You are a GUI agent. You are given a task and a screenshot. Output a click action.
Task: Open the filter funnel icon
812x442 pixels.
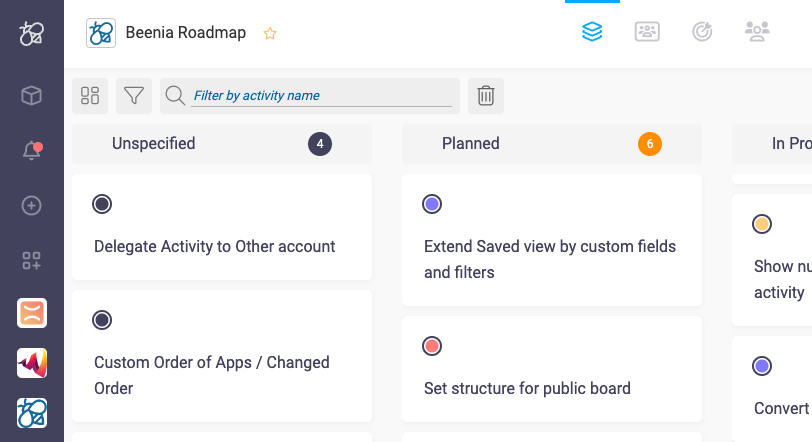point(134,96)
